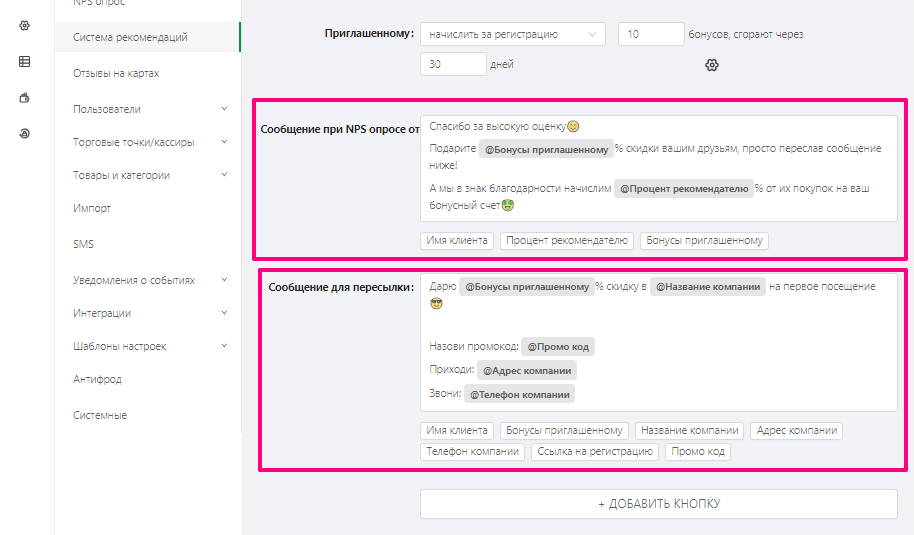The width and height of the screenshot is (914, 535).
Task: Expand Шаблоны настроек section
Action: pyautogui.click(x=148, y=346)
